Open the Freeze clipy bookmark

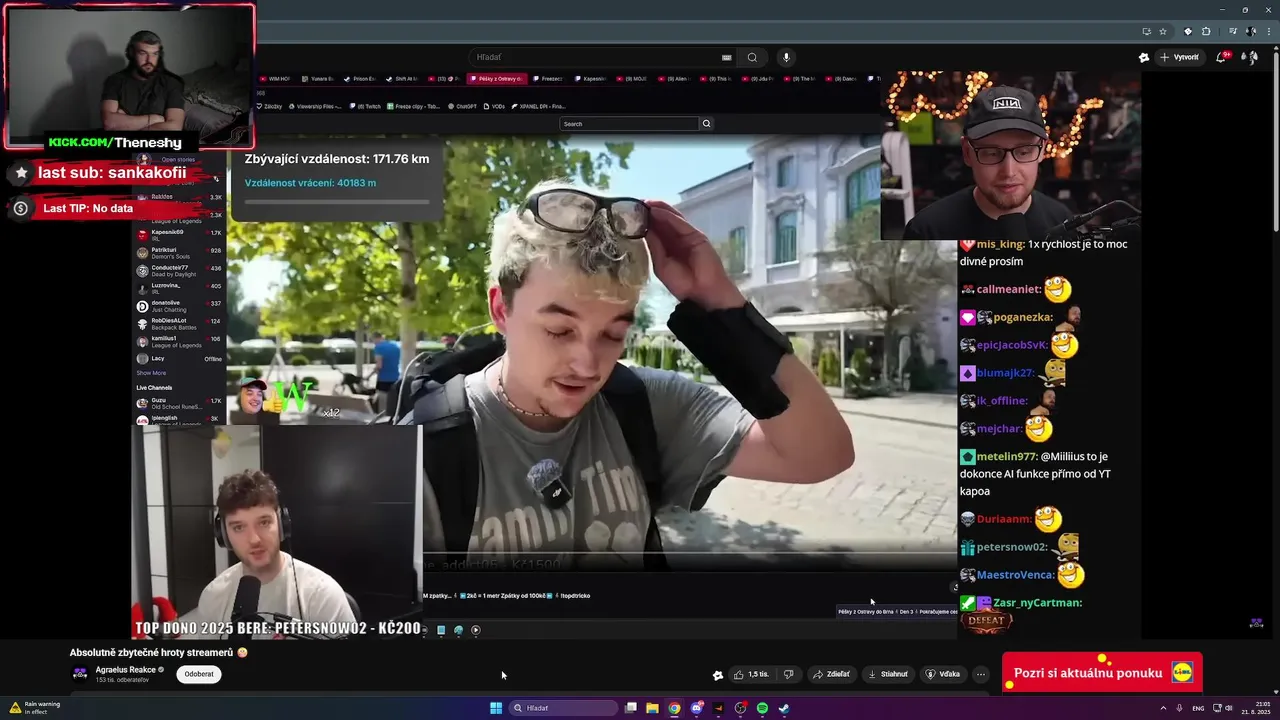click(415, 106)
